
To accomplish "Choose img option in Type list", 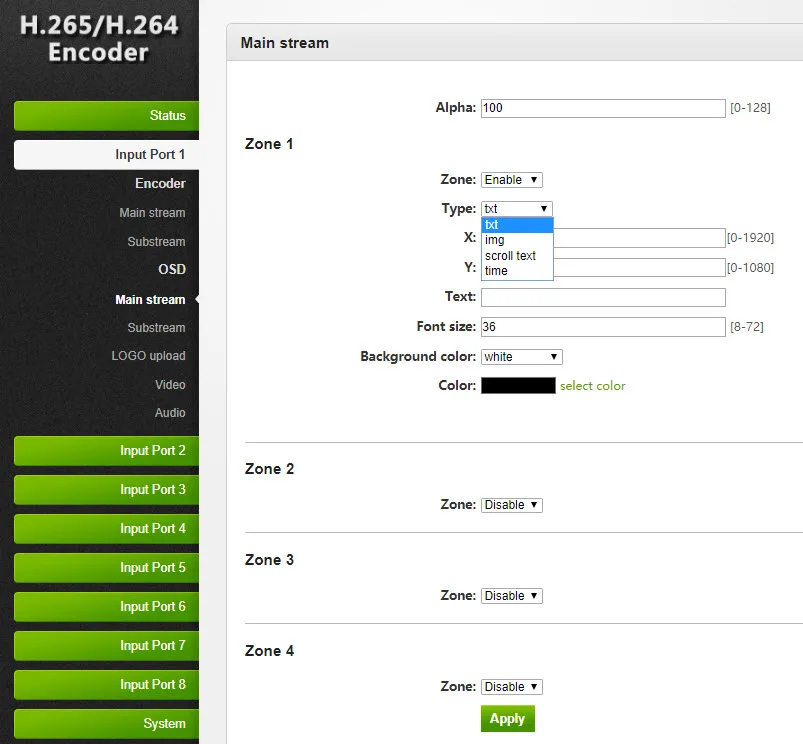I will 517,240.
